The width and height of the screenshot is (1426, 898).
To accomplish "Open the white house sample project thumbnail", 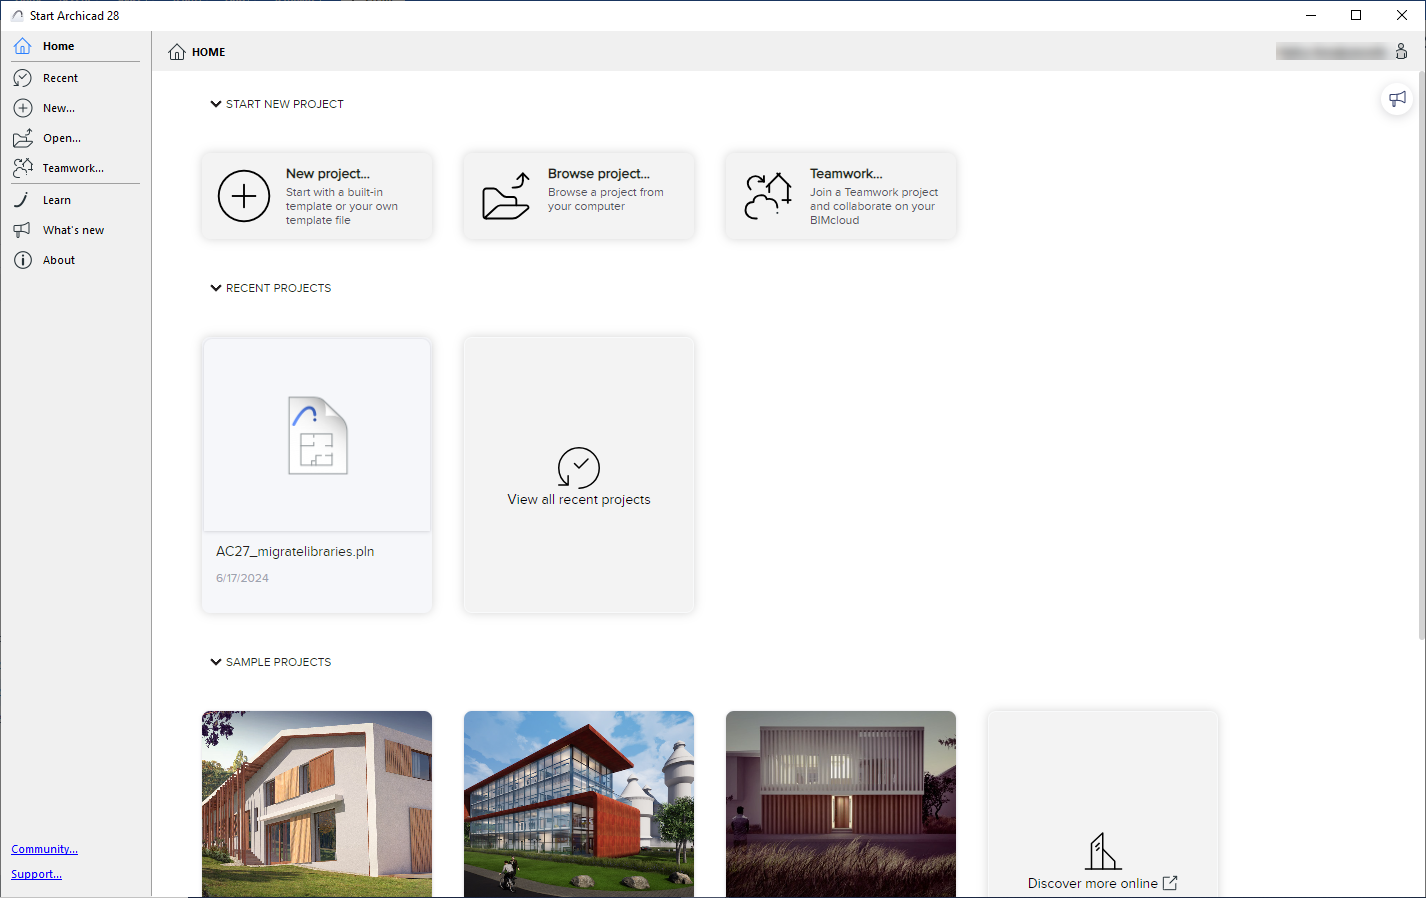I will 317,804.
